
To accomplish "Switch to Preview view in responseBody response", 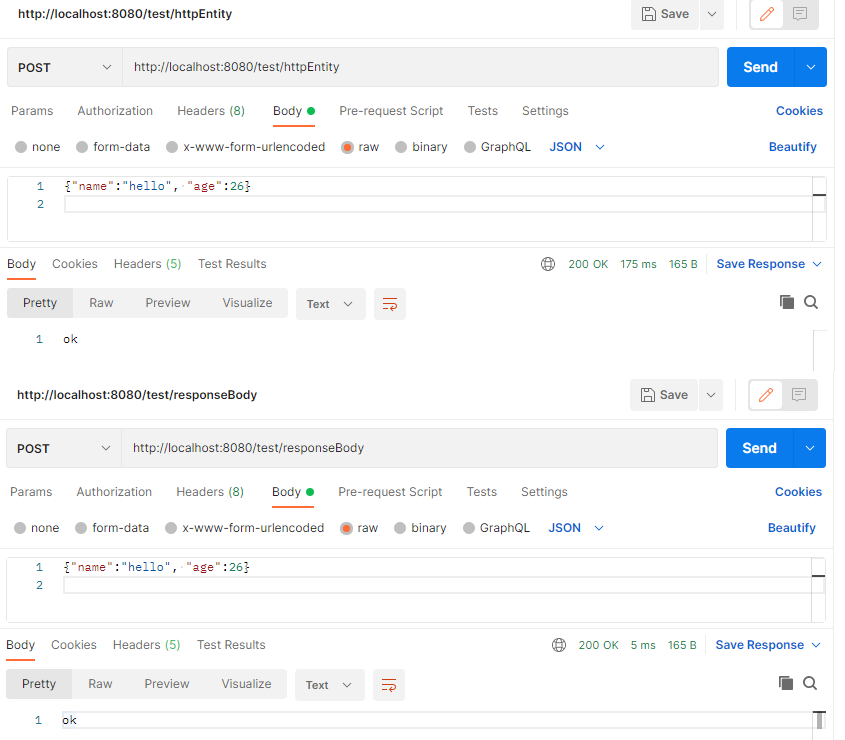I will [167, 684].
